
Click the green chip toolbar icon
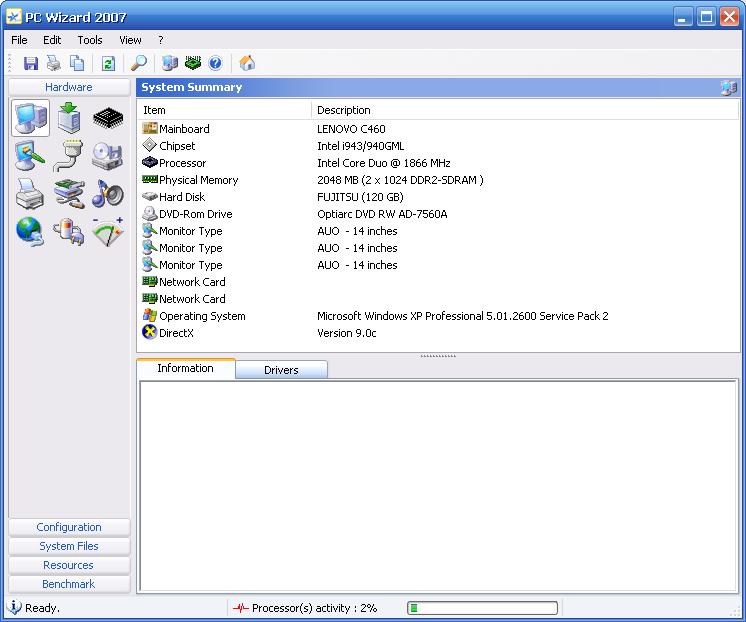tap(193, 62)
